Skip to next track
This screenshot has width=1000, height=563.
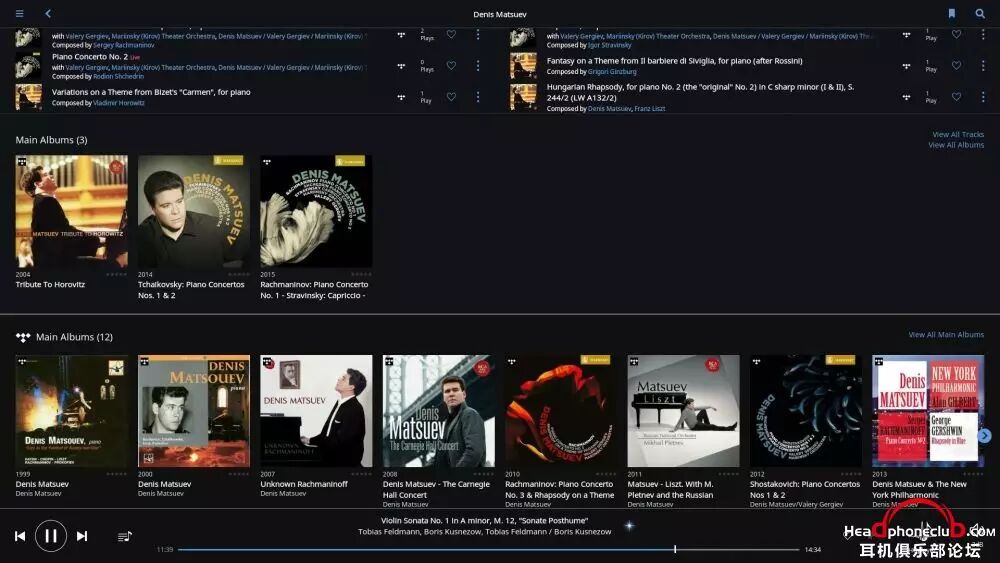point(82,536)
